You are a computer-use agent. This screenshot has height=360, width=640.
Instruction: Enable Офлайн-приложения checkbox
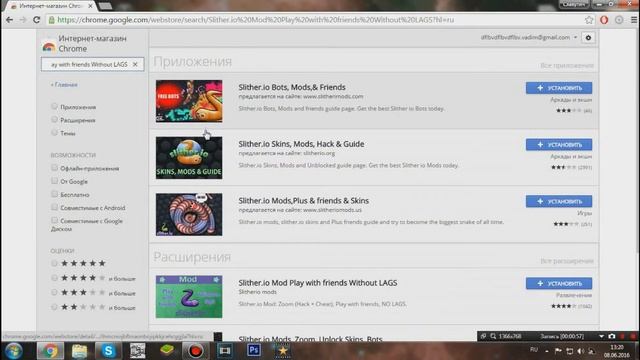click(x=54, y=168)
